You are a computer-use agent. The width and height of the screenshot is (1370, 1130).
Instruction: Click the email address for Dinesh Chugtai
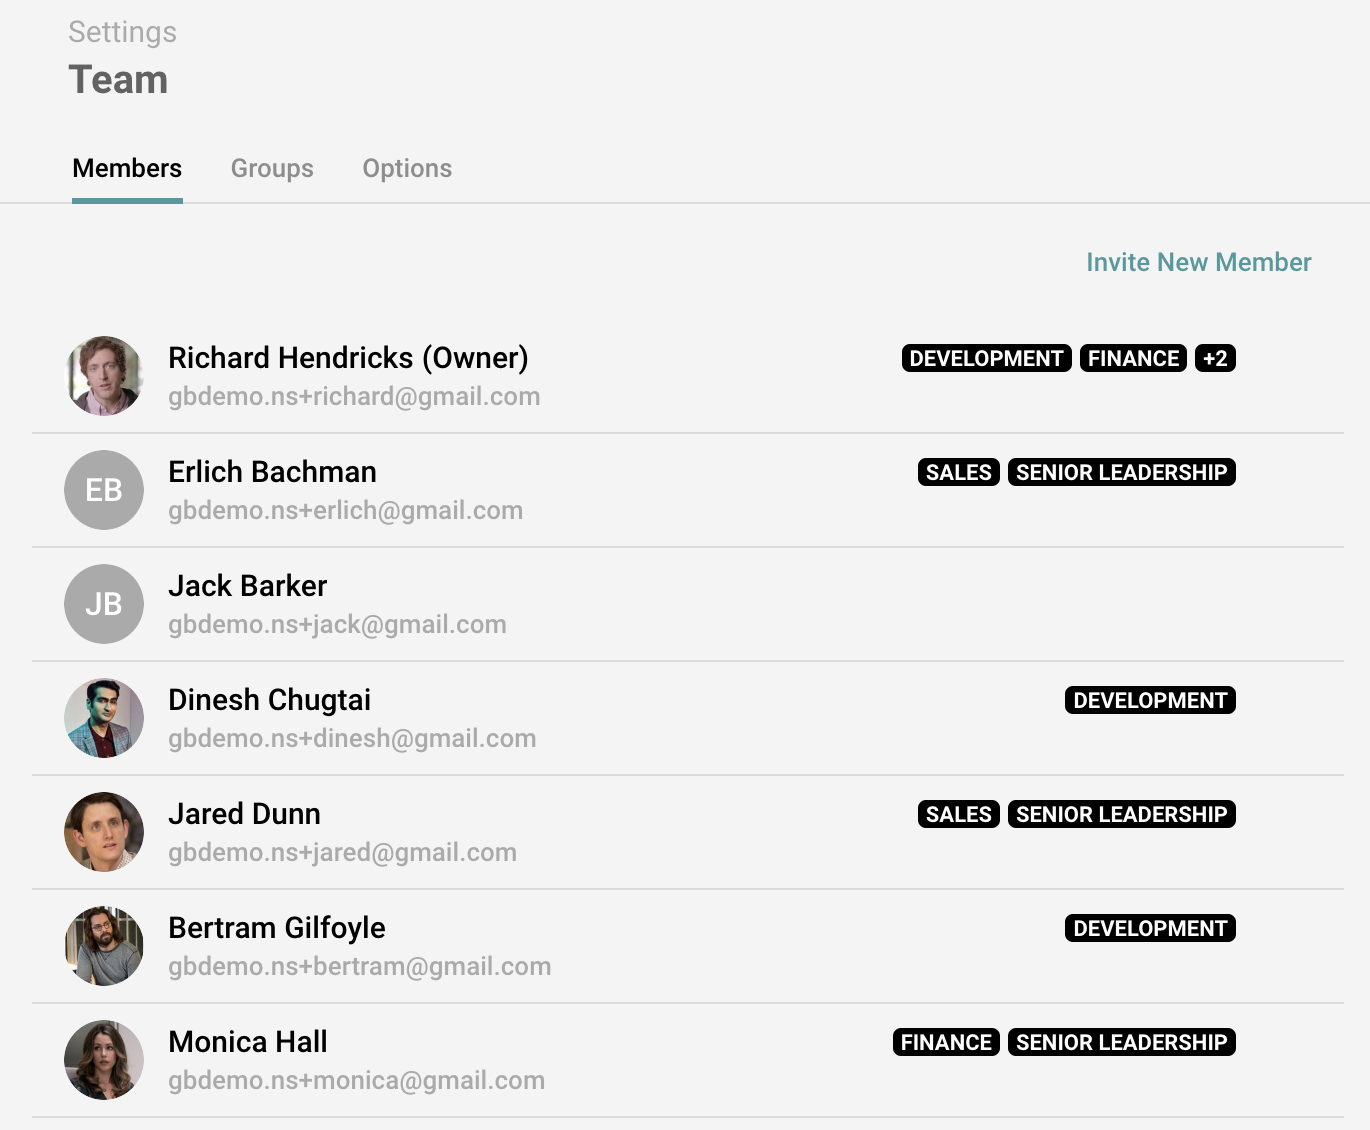pos(352,738)
